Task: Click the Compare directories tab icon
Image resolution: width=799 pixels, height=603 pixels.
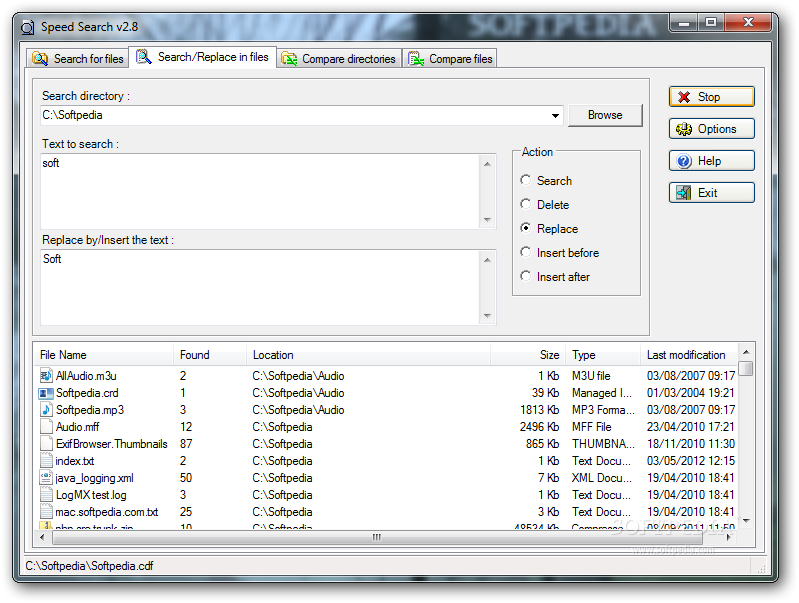Action: (289, 59)
